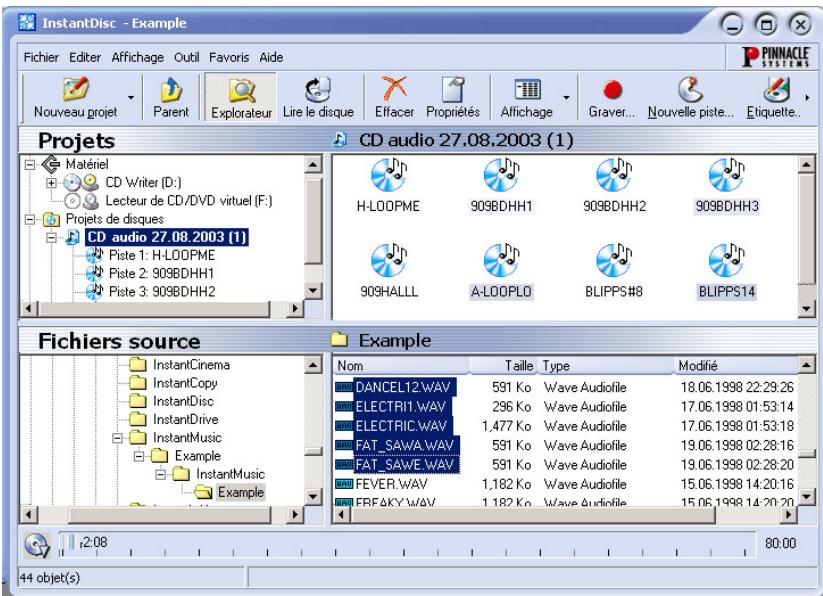
Task: Open the Aide menu
Action: (x=271, y=57)
